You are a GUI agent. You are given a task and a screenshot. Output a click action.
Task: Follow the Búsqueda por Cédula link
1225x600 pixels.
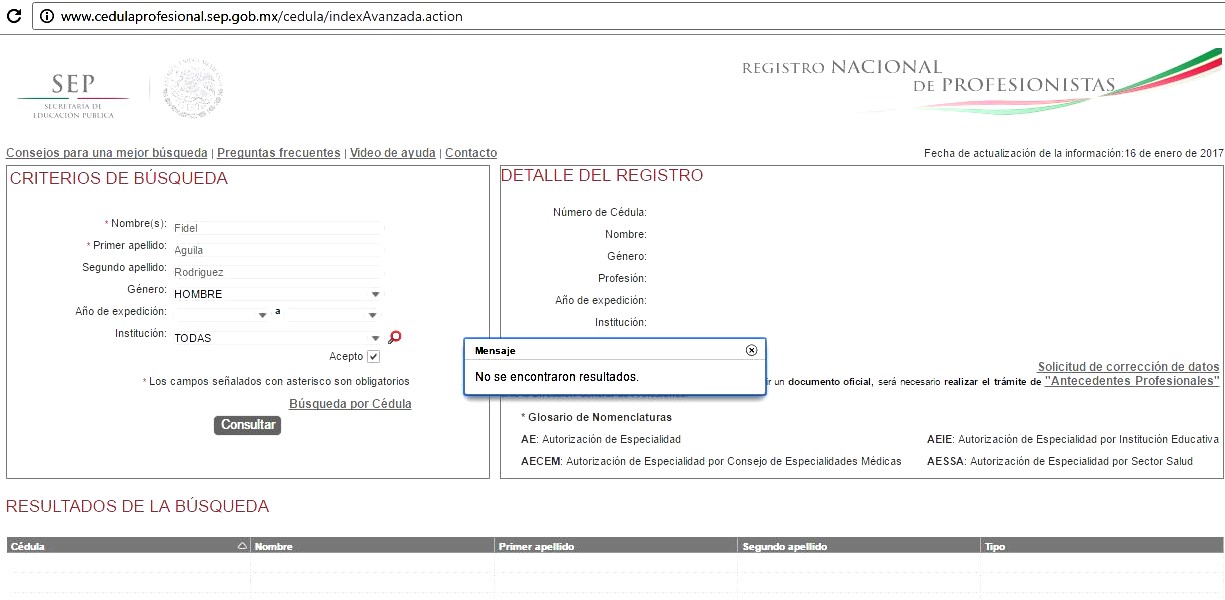tap(350, 404)
